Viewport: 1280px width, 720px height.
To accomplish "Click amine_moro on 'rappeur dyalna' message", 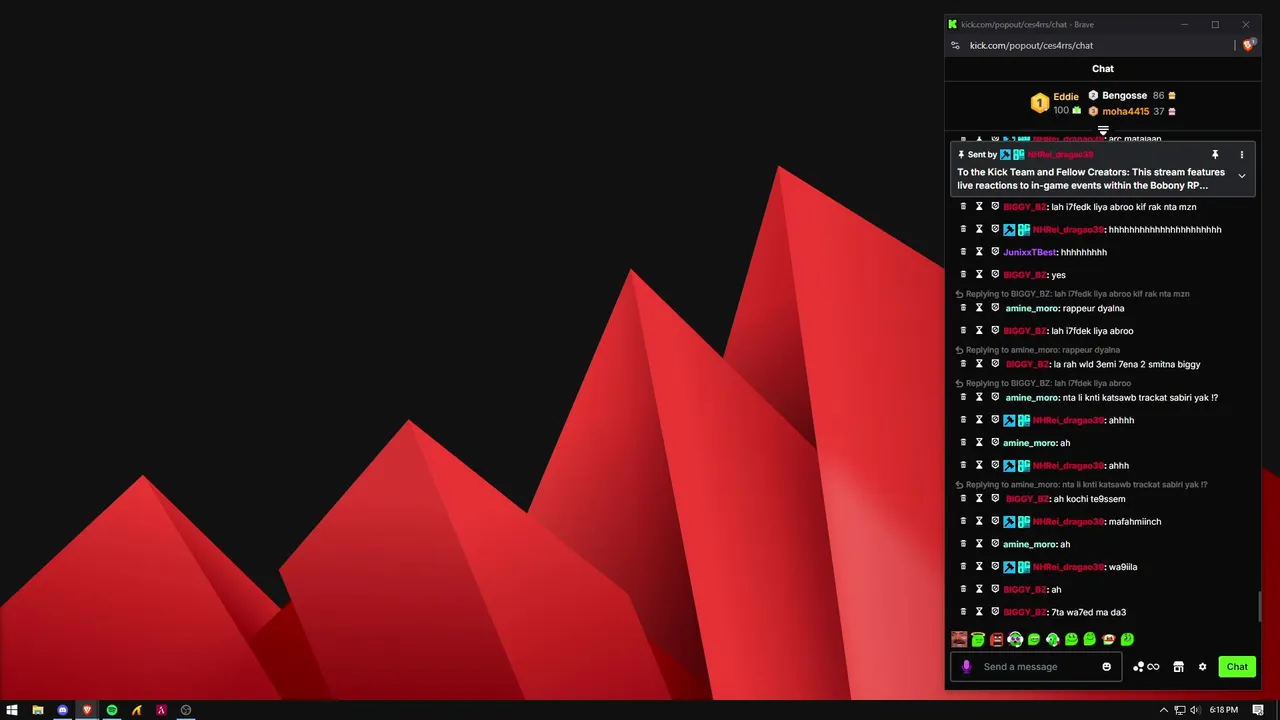I will click(1031, 308).
